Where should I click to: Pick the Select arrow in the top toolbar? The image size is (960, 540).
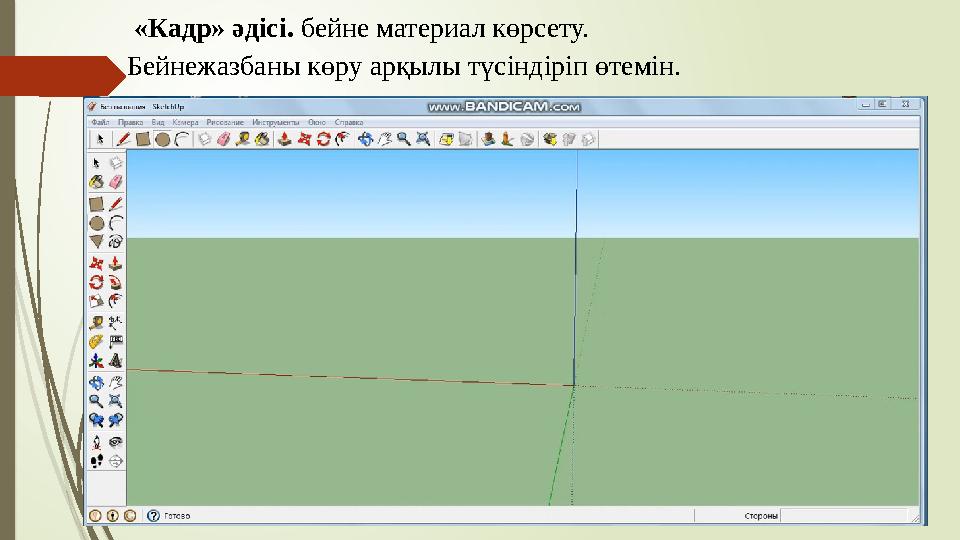pos(100,140)
